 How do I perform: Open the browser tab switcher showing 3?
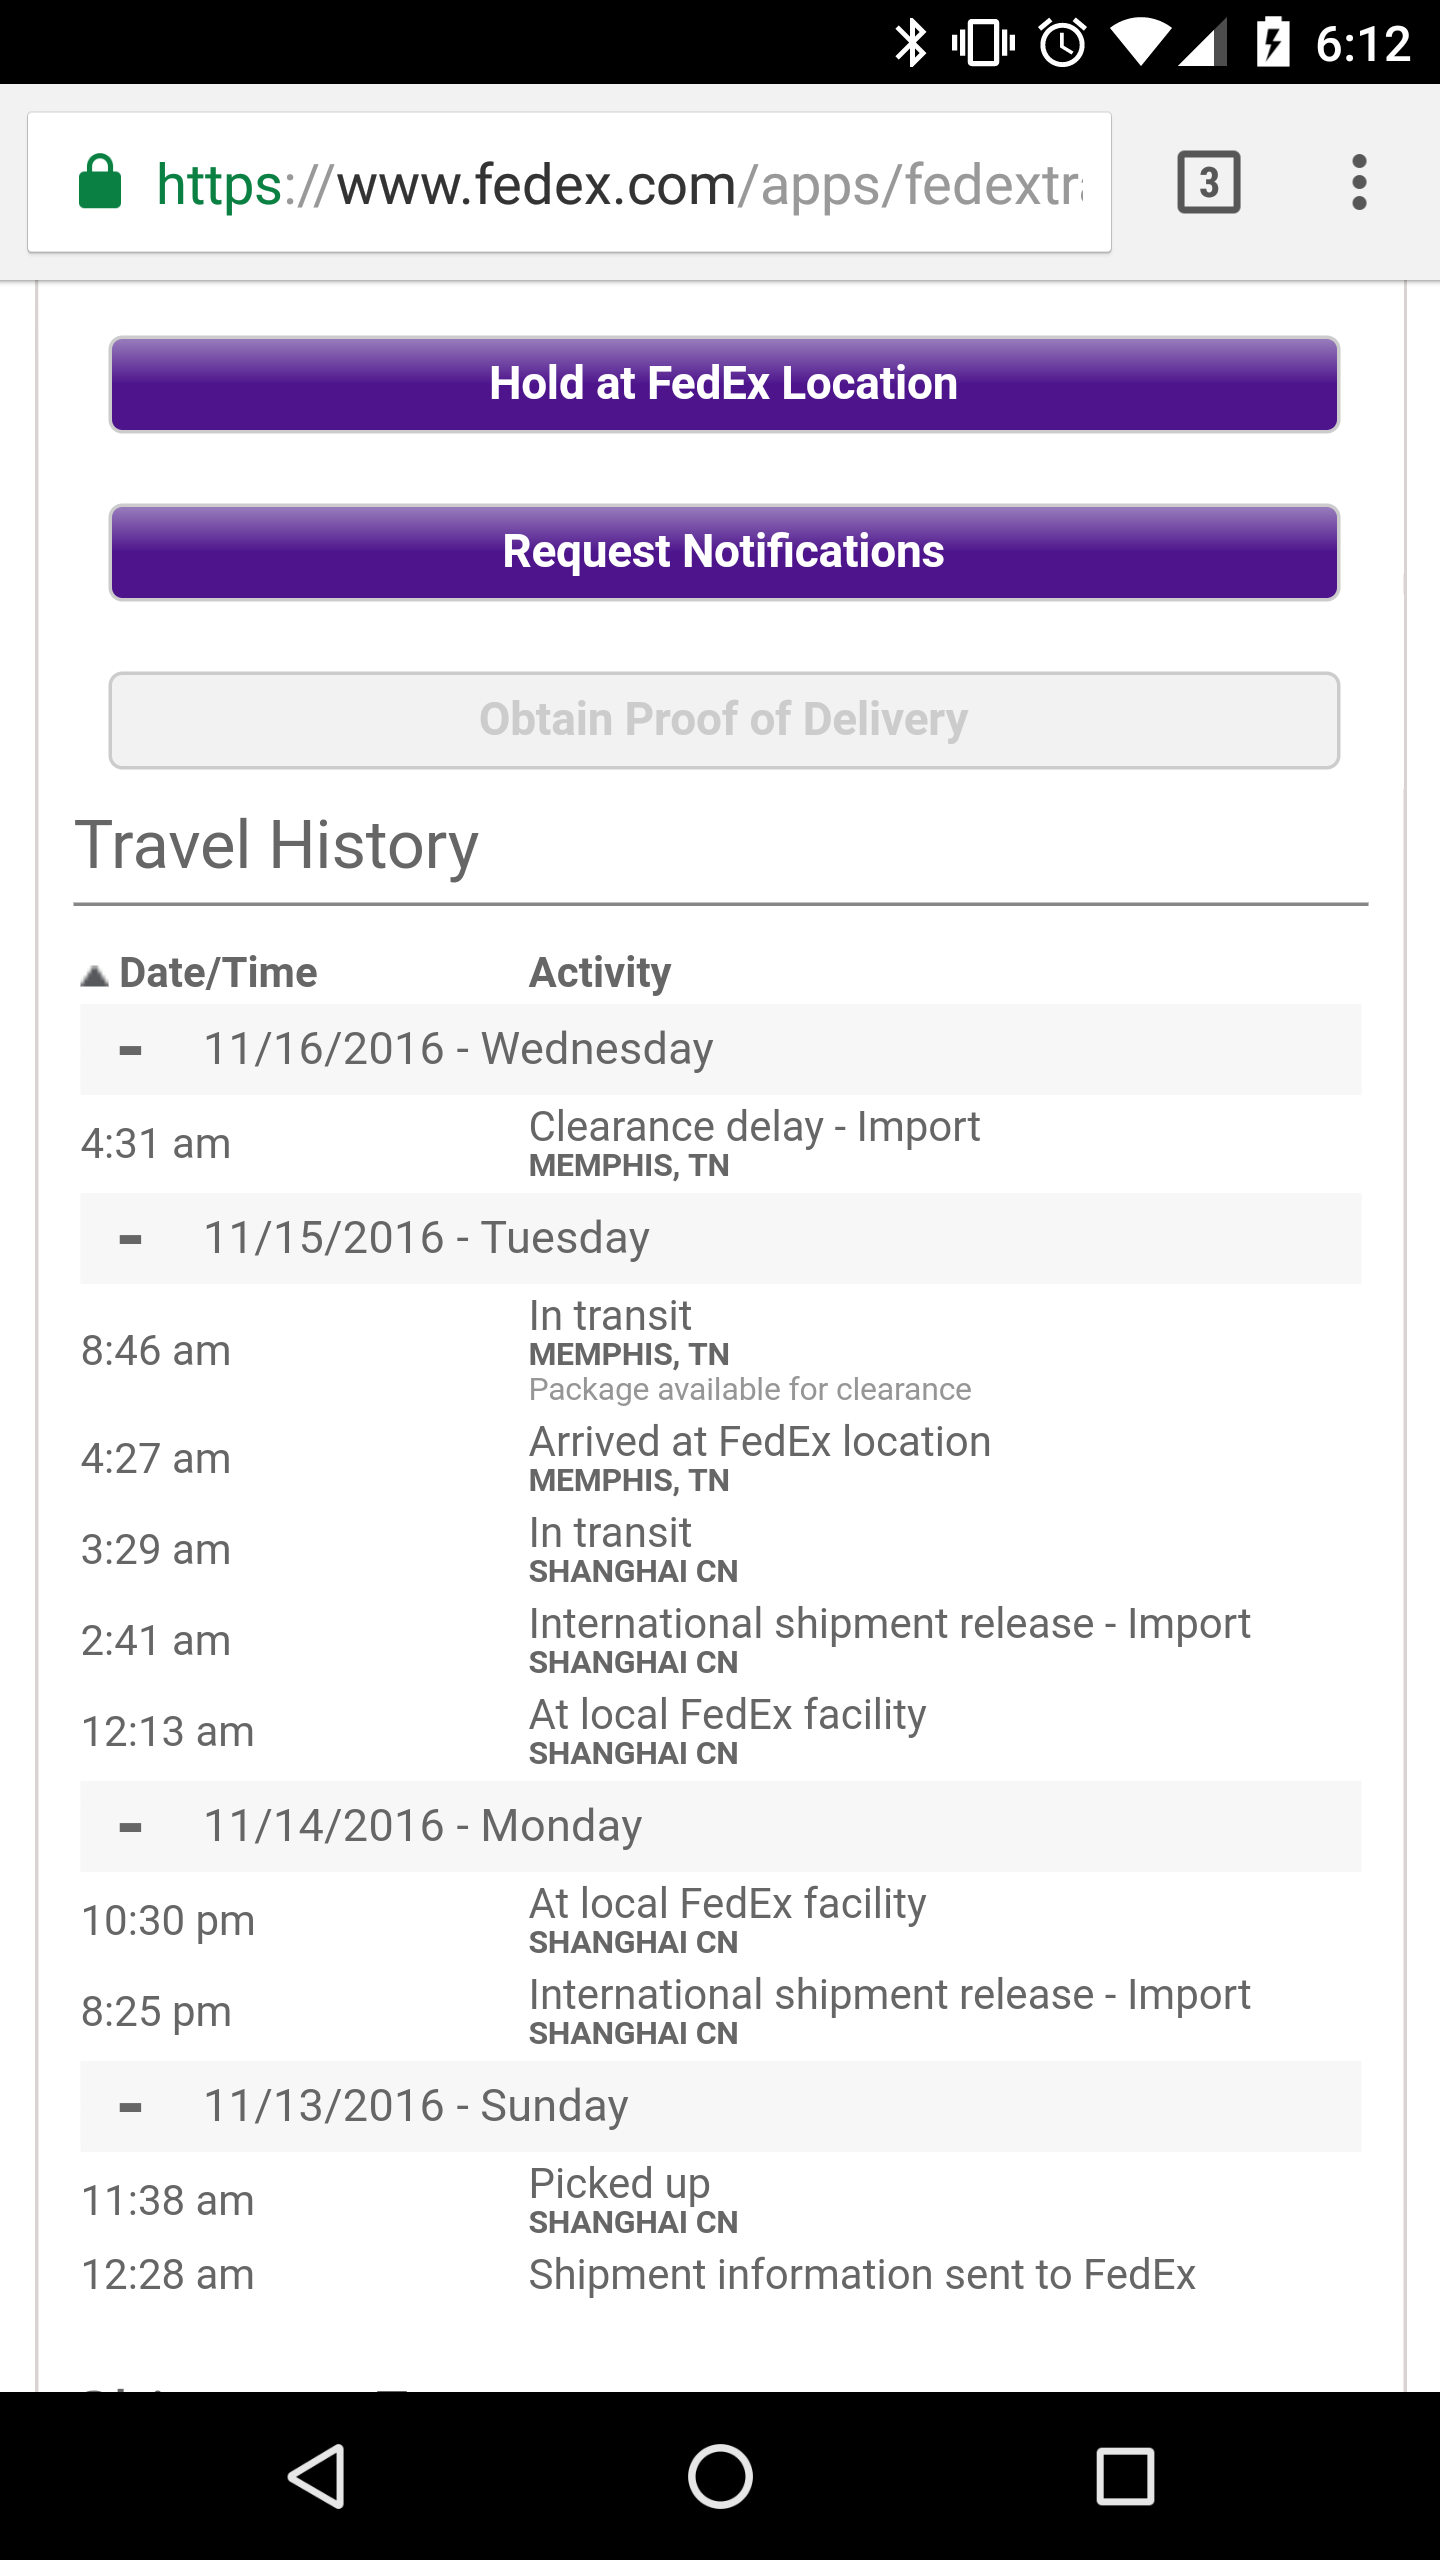pyautogui.click(x=1209, y=182)
